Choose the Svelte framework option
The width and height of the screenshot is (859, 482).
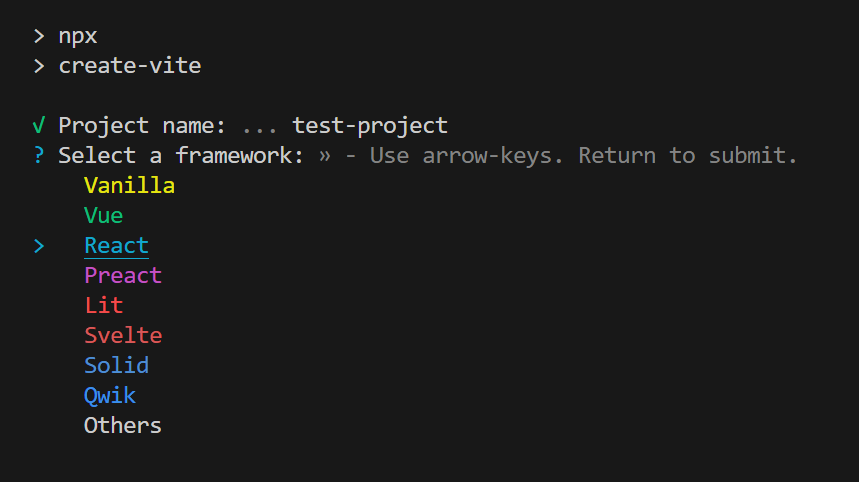(x=122, y=336)
